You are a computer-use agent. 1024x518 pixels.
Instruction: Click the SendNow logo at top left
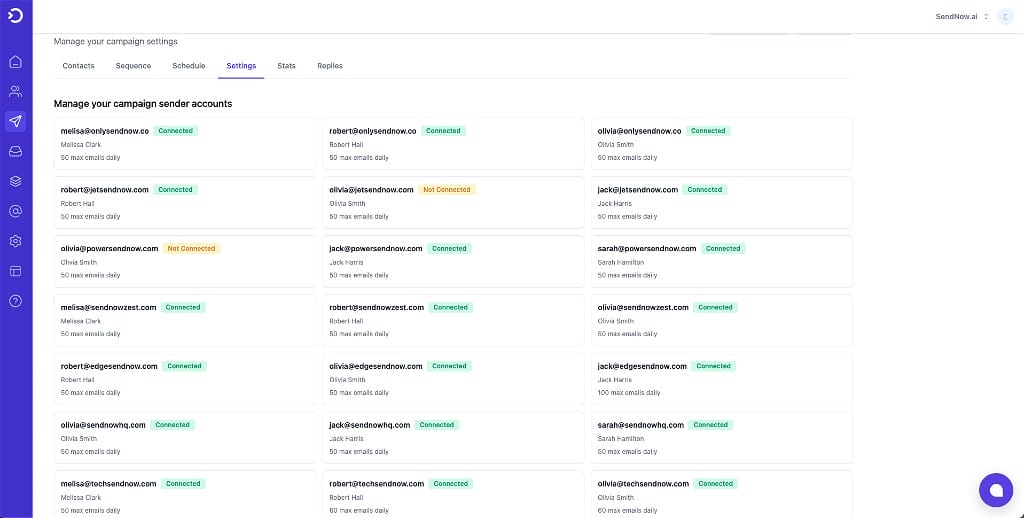coord(16,16)
